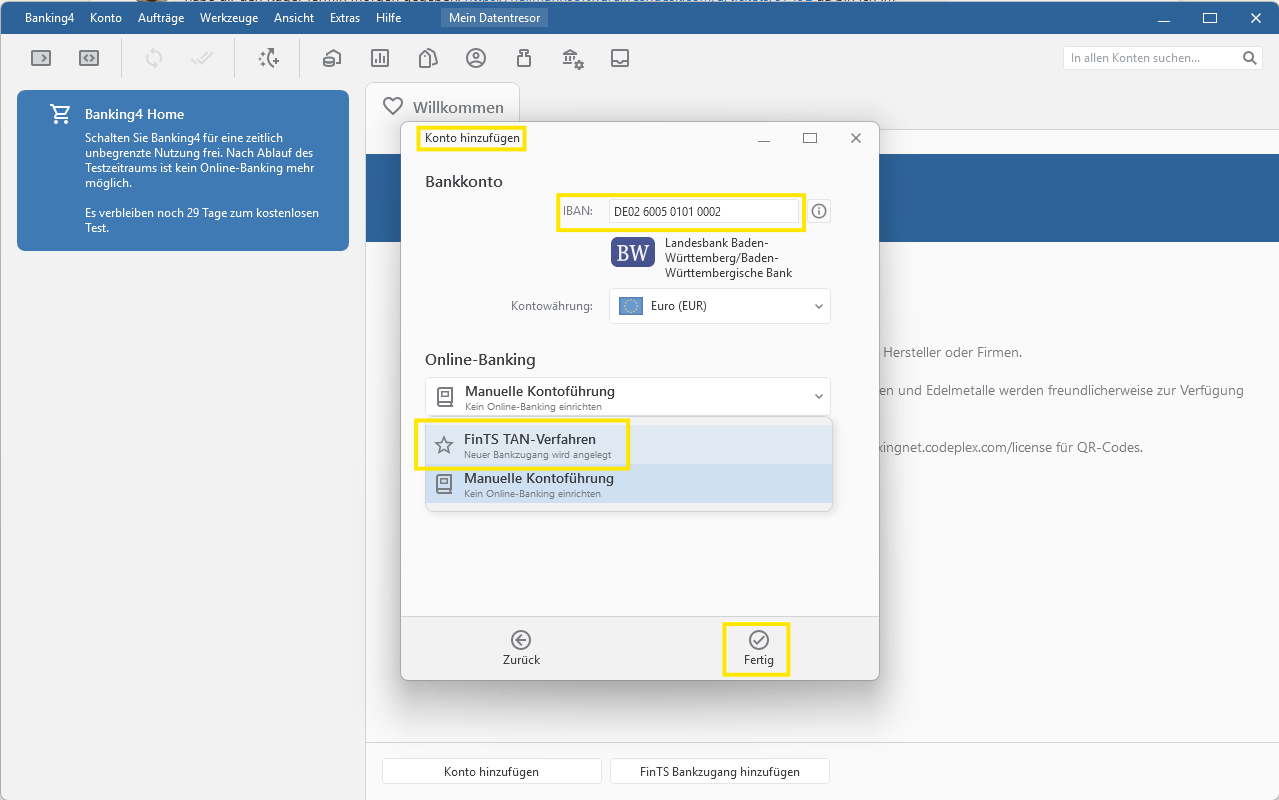Open the person profile toolbar icon
1279x800 pixels.
pyautogui.click(x=476, y=58)
